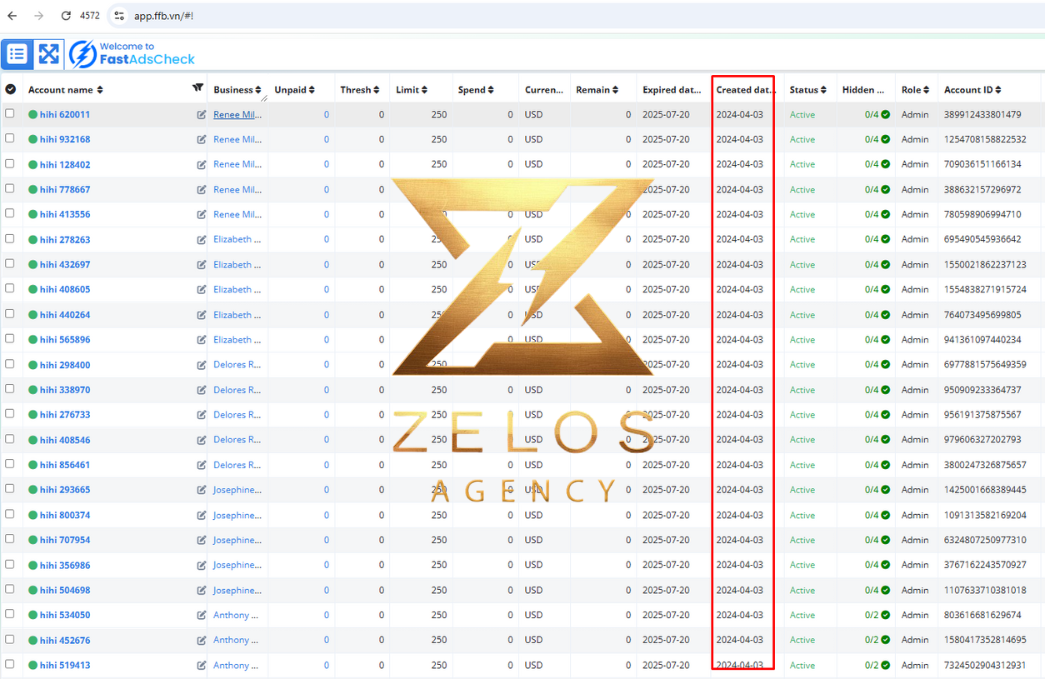This screenshot has height=679, width=1045.
Task: Reload the page with the refresh icon
Action: (x=65, y=15)
